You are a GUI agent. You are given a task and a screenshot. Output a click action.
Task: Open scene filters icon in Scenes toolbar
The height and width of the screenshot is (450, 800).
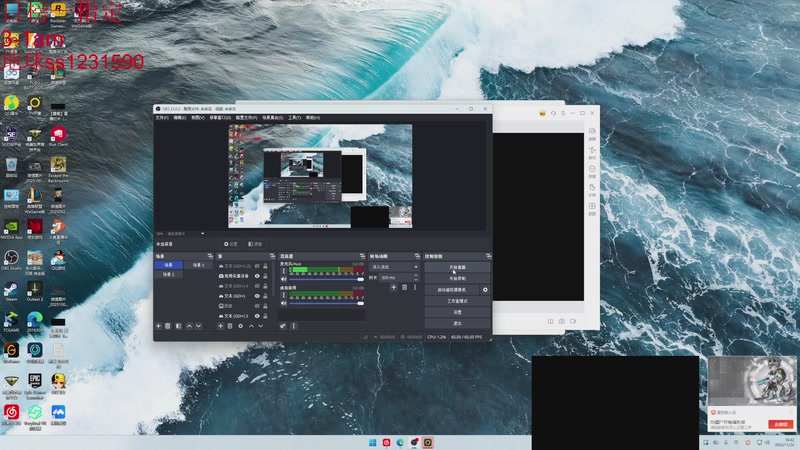point(178,326)
